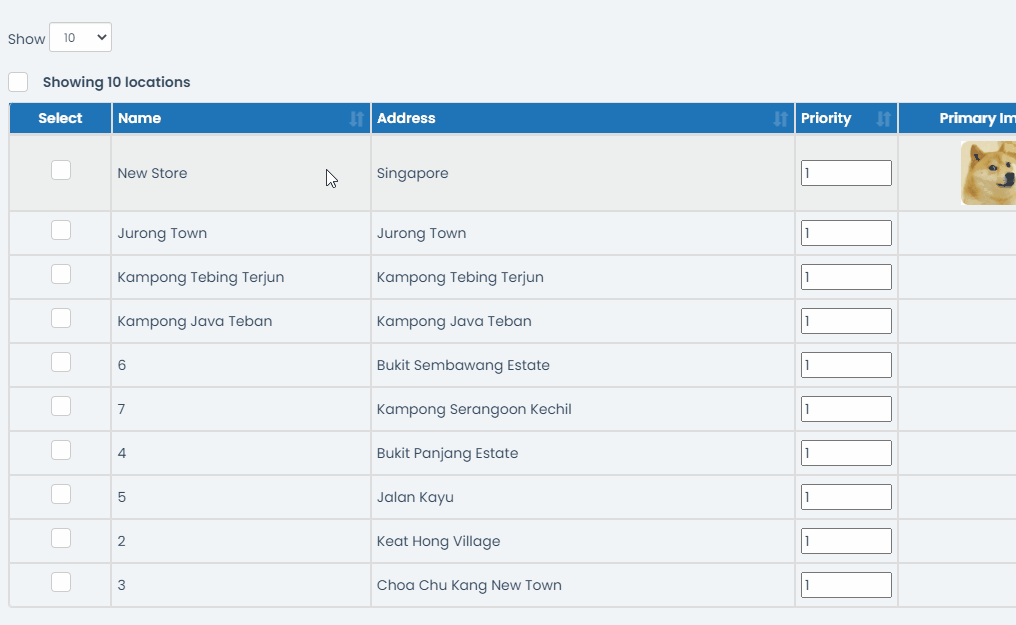The width and height of the screenshot is (1016, 625).
Task: Check the Choa Chu Kang New Town row
Action: pos(61,582)
